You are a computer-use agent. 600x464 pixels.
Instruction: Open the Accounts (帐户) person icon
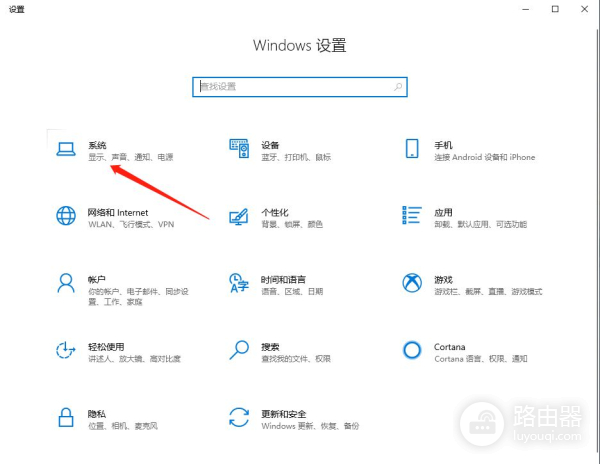click(66, 283)
